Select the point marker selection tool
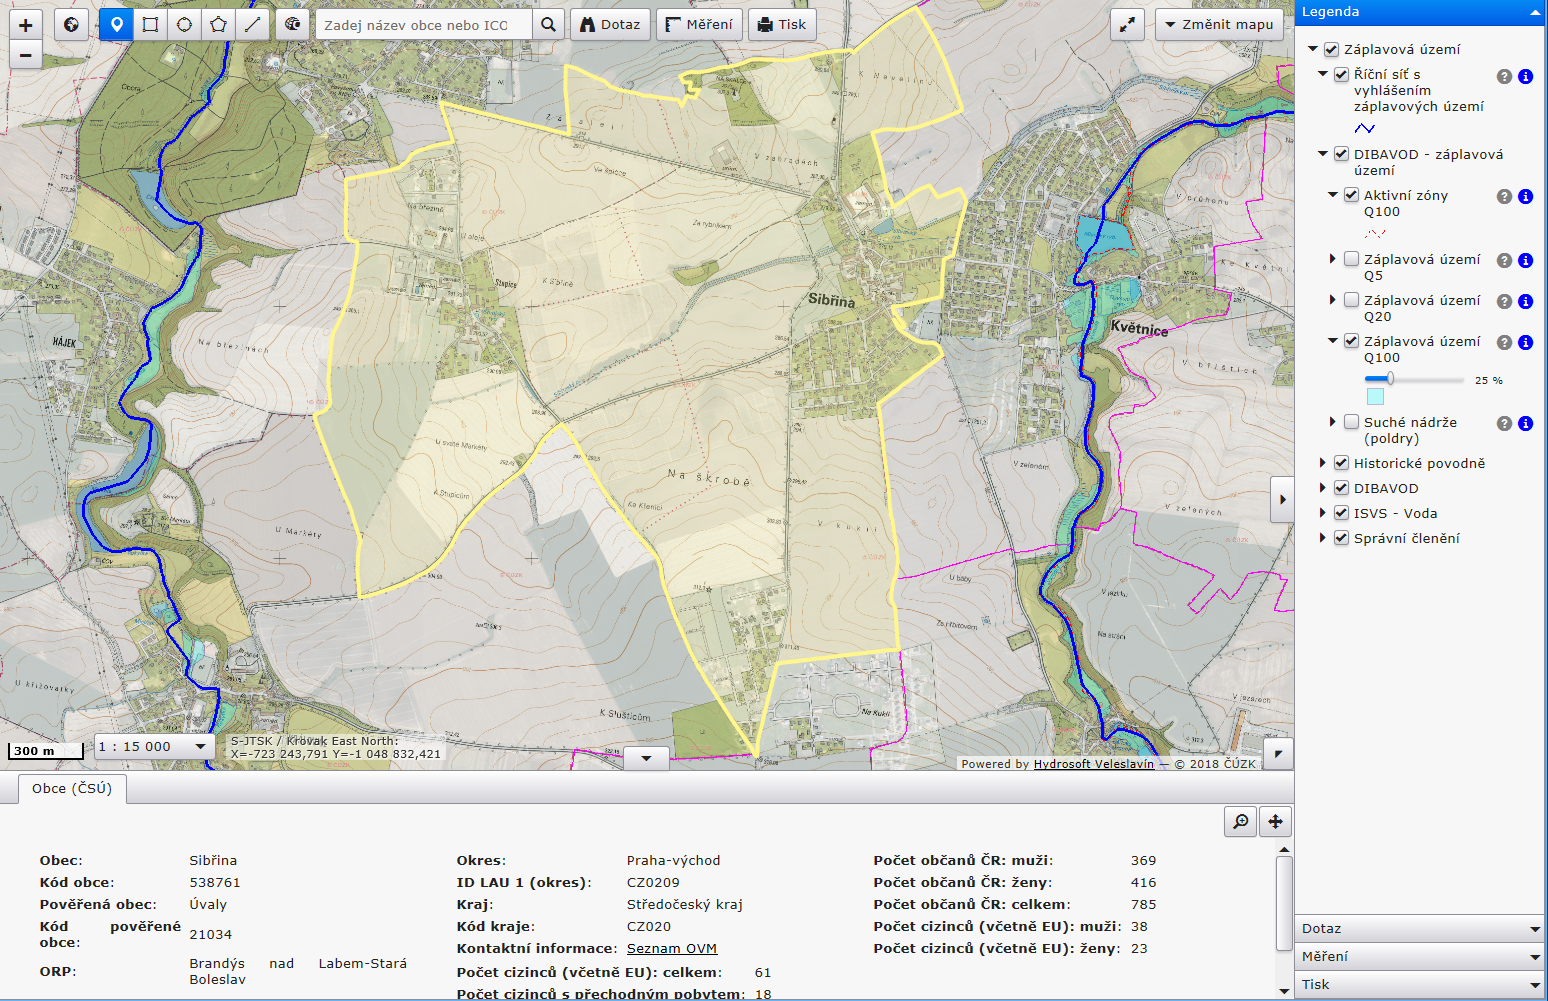Viewport: 1548px width, 1001px height. (117, 24)
